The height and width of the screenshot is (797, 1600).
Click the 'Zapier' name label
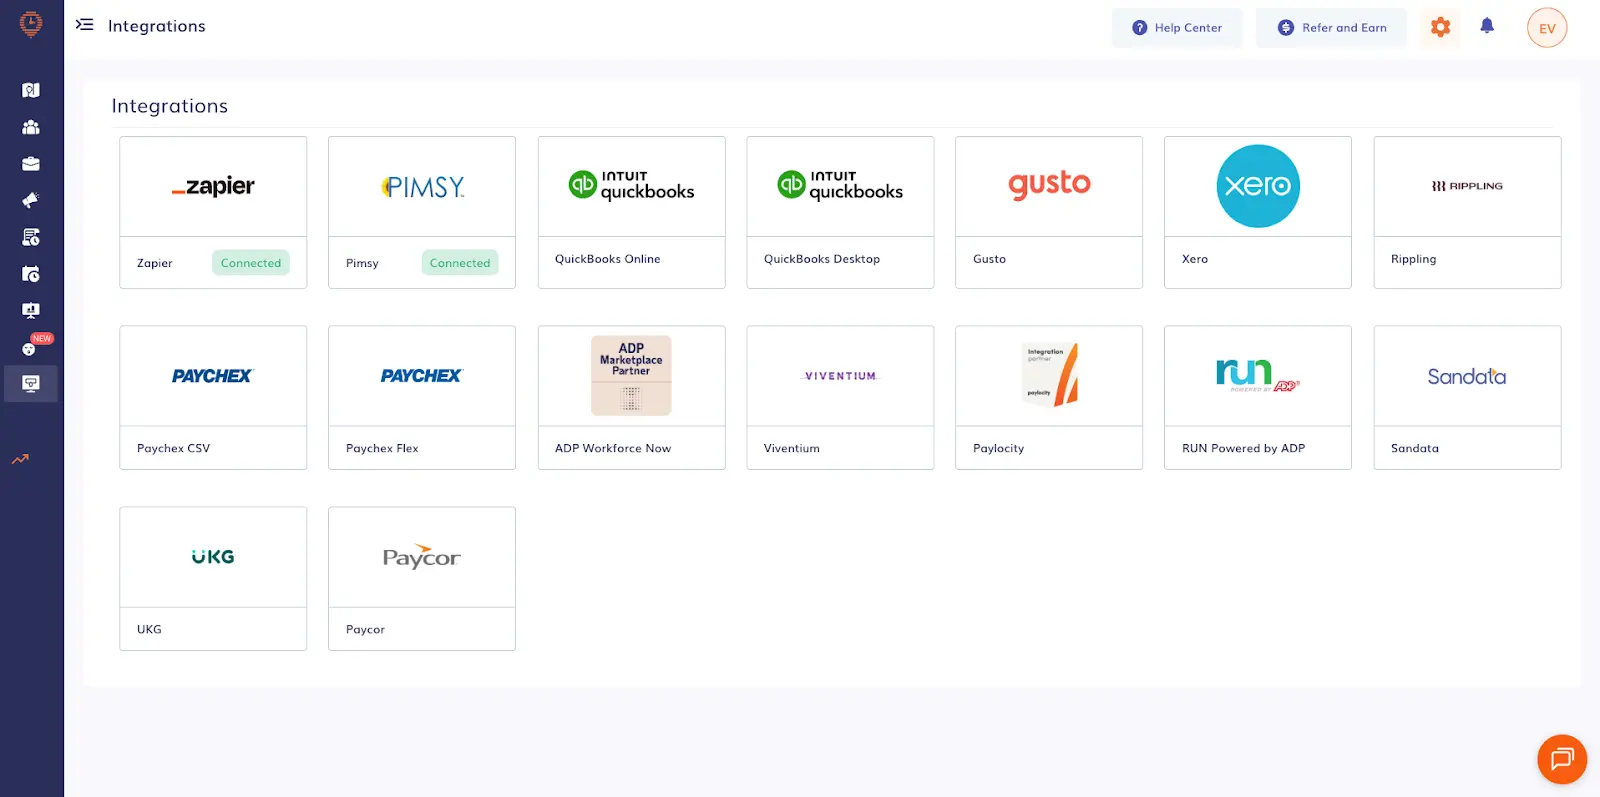[155, 263]
